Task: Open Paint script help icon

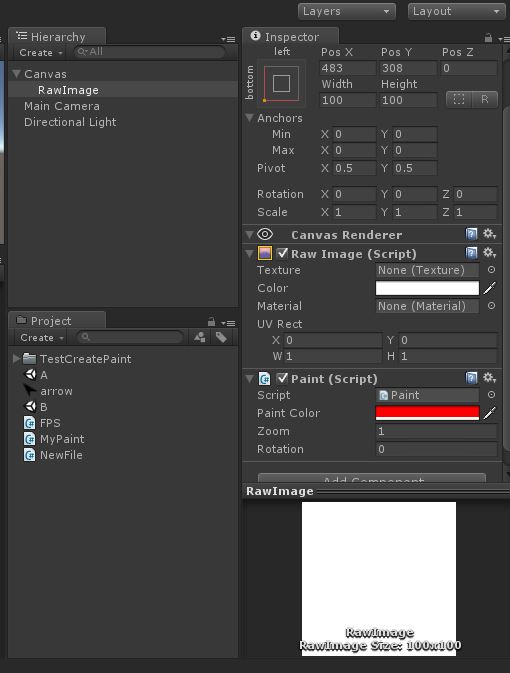Action: click(x=471, y=378)
